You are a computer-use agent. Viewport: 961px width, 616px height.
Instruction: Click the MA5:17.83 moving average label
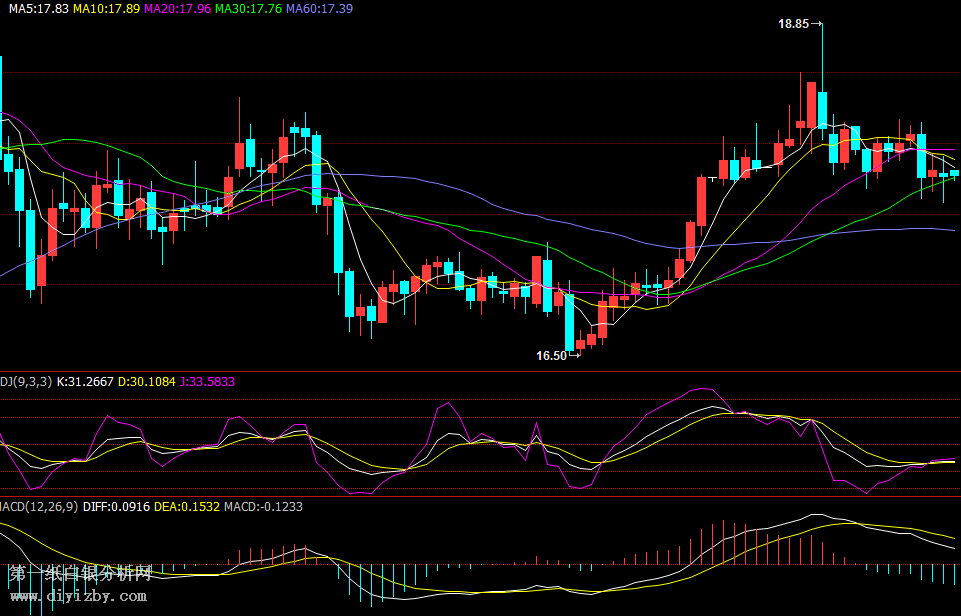coord(40,8)
